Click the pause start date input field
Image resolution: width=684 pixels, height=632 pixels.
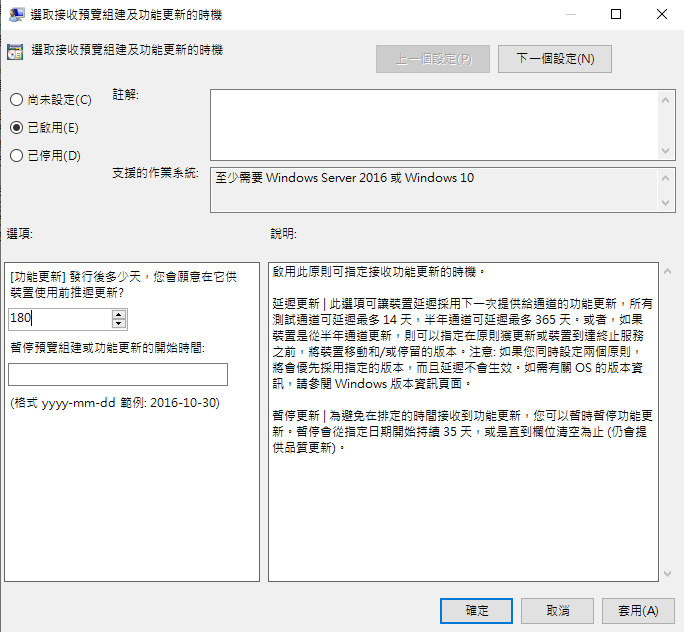[117, 375]
